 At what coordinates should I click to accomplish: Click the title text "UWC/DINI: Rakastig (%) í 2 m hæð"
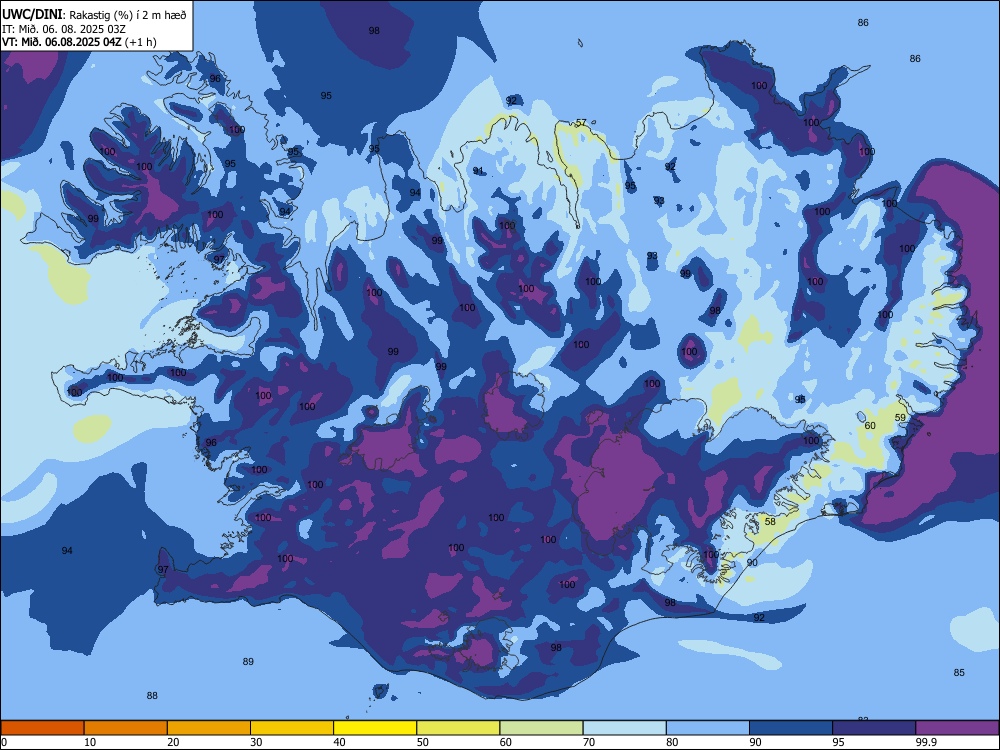click(94, 15)
